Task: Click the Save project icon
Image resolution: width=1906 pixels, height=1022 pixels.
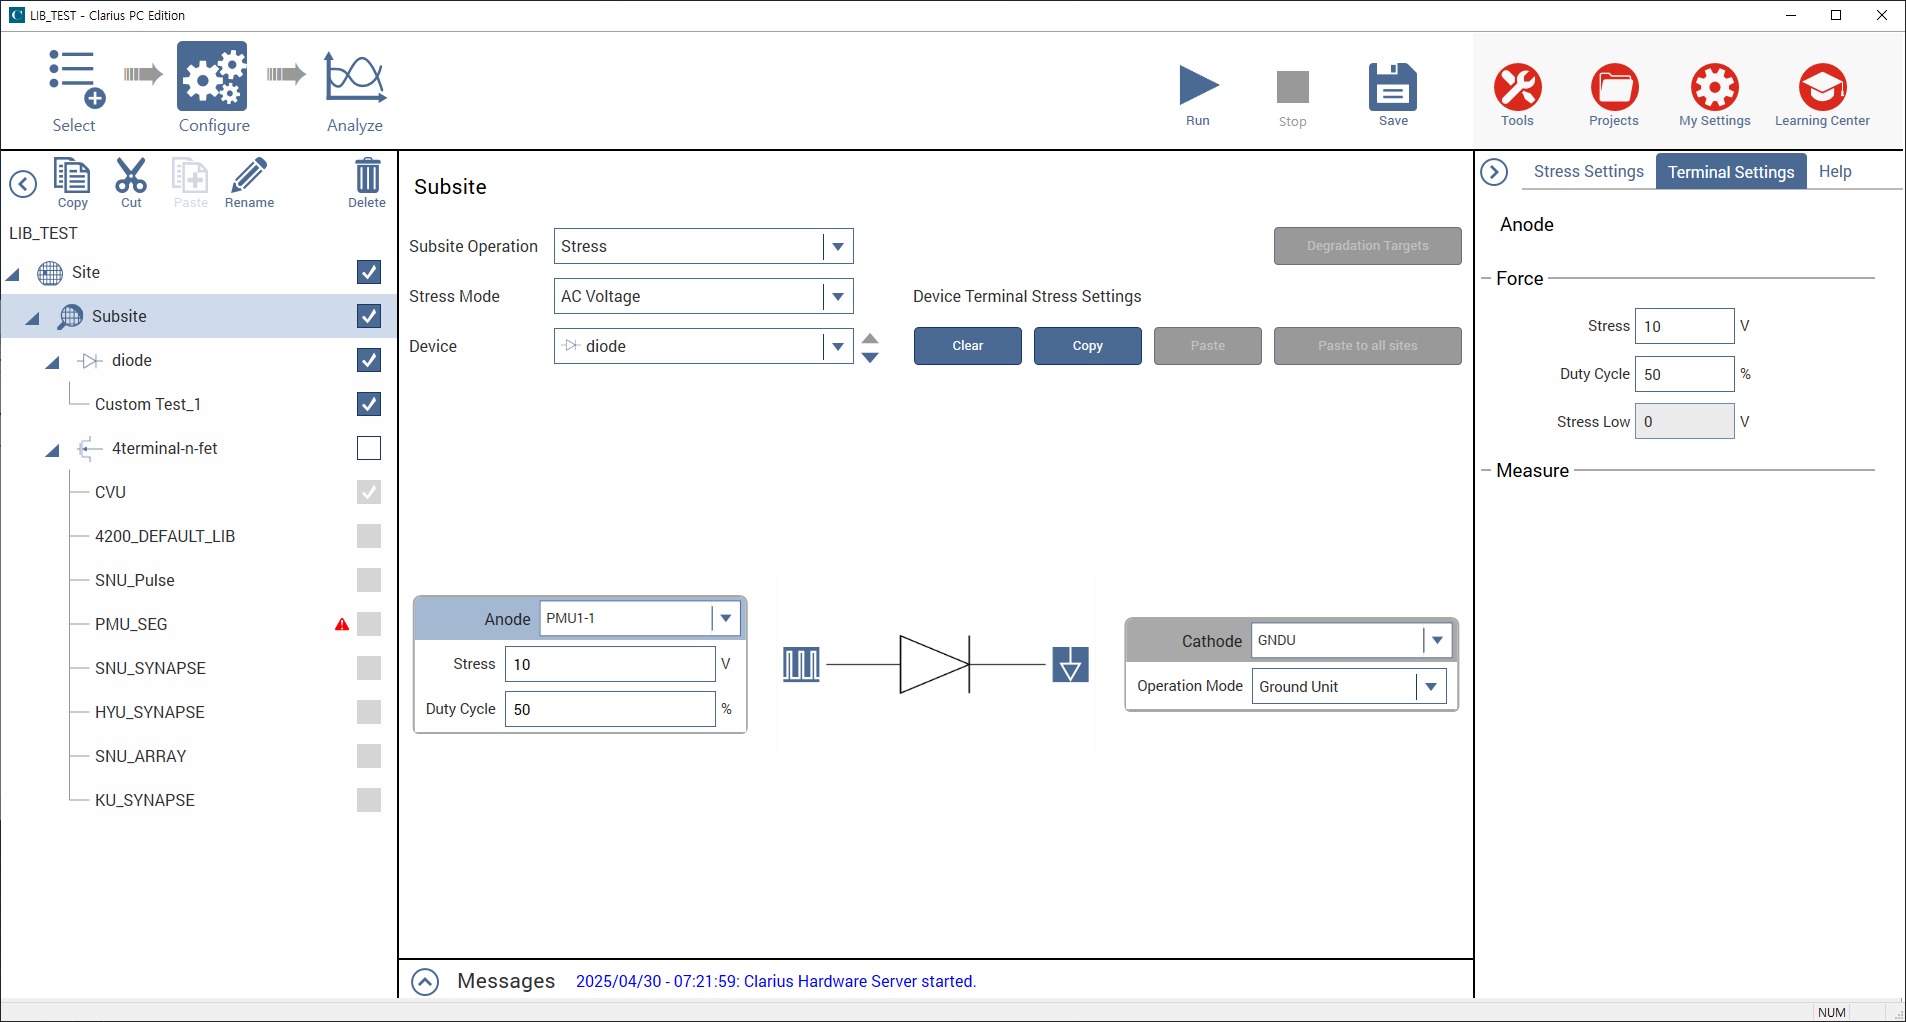Action: coord(1392,87)
